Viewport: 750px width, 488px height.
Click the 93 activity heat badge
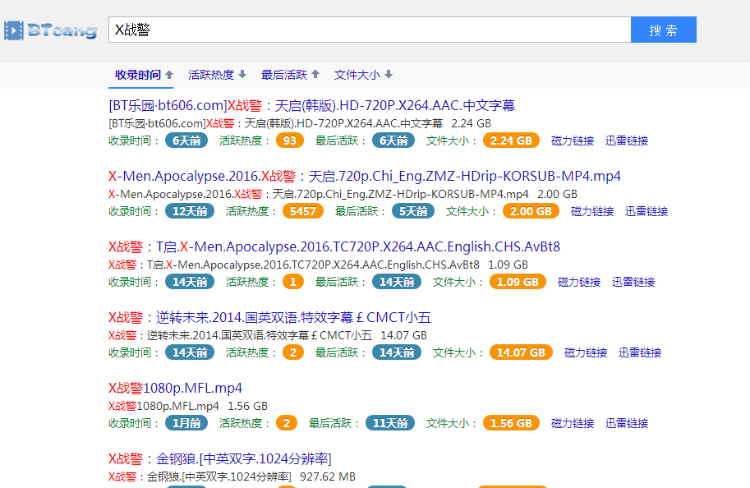pos(290,141)
